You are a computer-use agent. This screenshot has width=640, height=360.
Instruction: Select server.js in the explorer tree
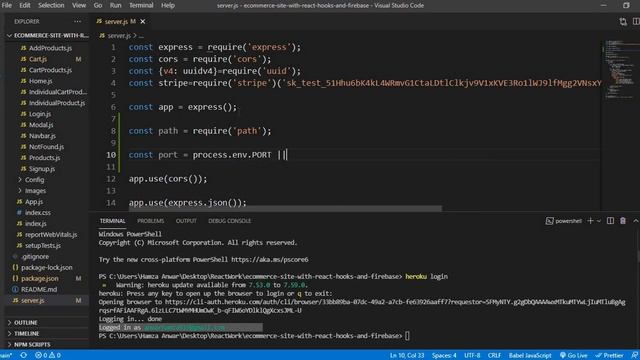(x=33, y=301)
